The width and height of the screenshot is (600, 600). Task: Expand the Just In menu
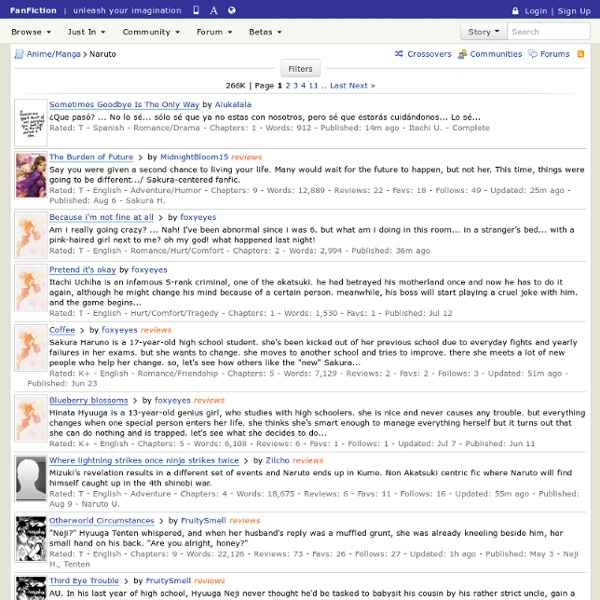tap(86, 32)
